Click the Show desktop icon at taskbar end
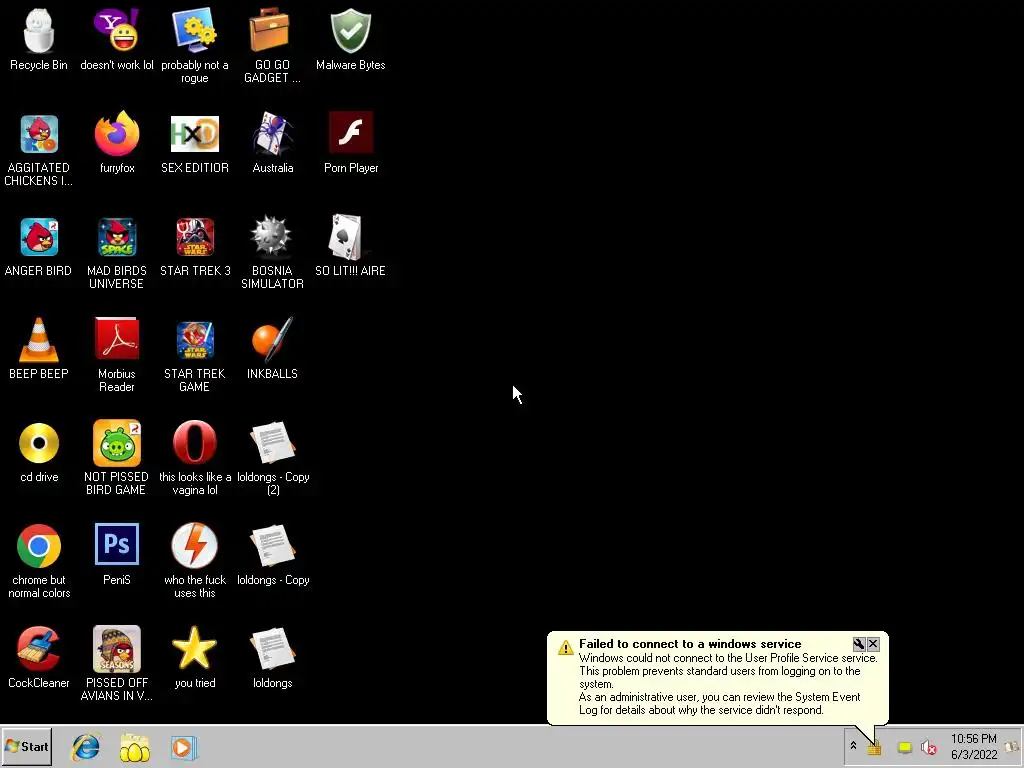This screenshot has height=768, width=1024. click(x=1013, y=746)
